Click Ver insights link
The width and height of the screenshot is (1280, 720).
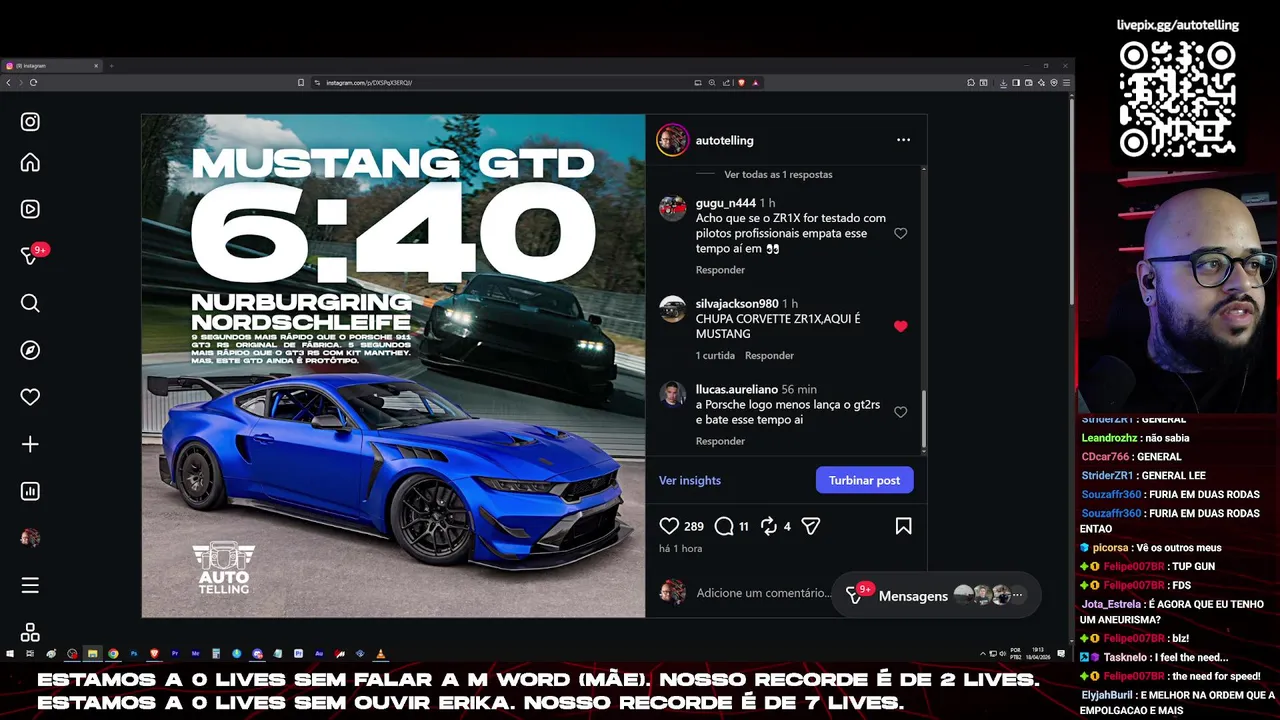point(690,480)
